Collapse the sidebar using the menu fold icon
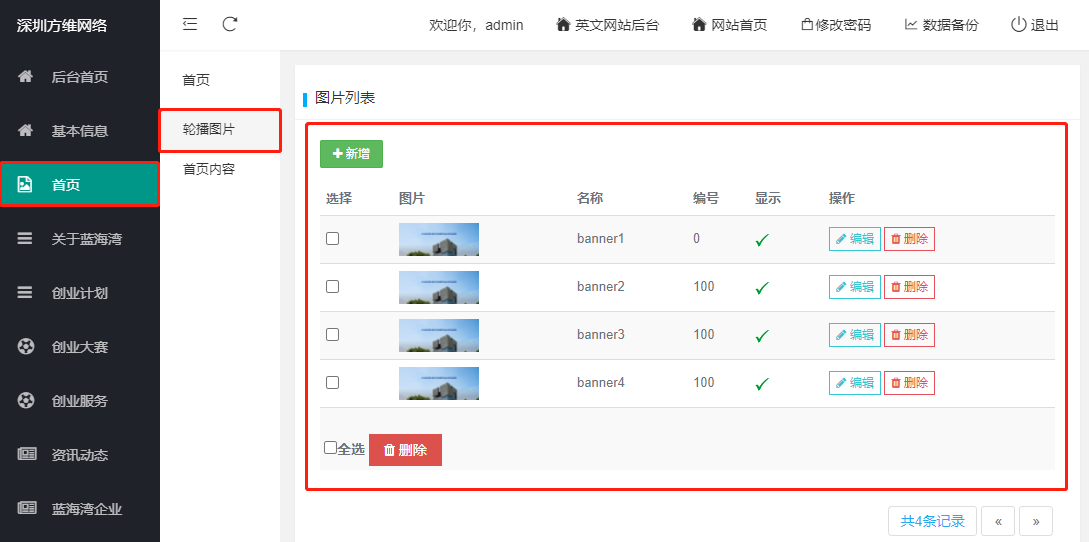This screenshot has width=1089, height=542. [190, 24]
